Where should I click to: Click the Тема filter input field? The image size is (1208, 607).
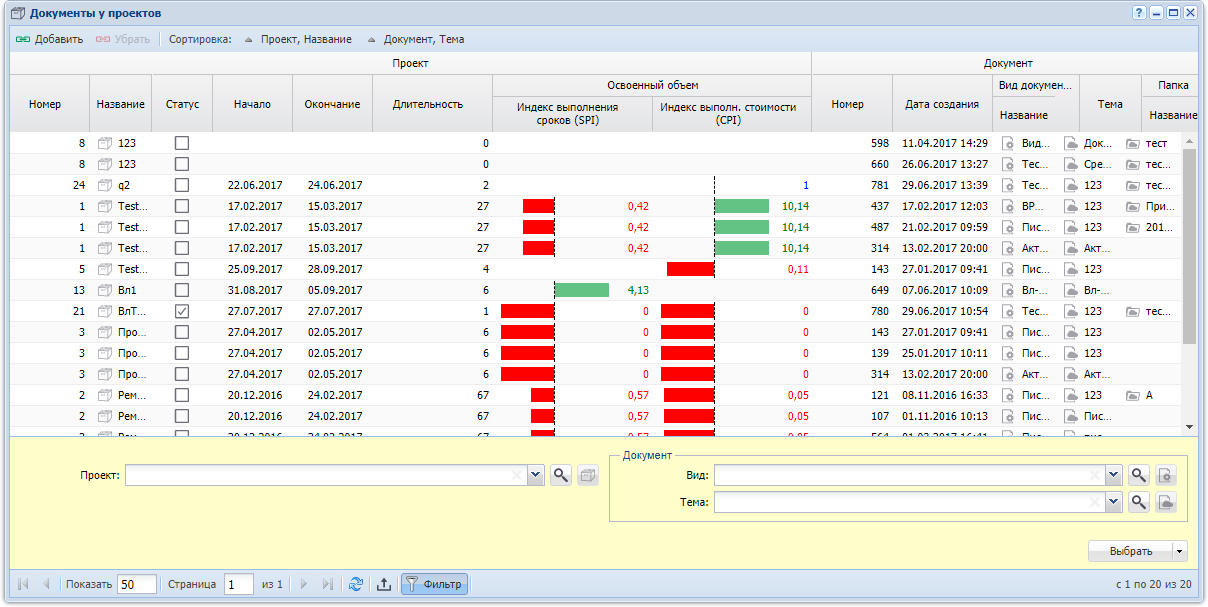[909, 502]
